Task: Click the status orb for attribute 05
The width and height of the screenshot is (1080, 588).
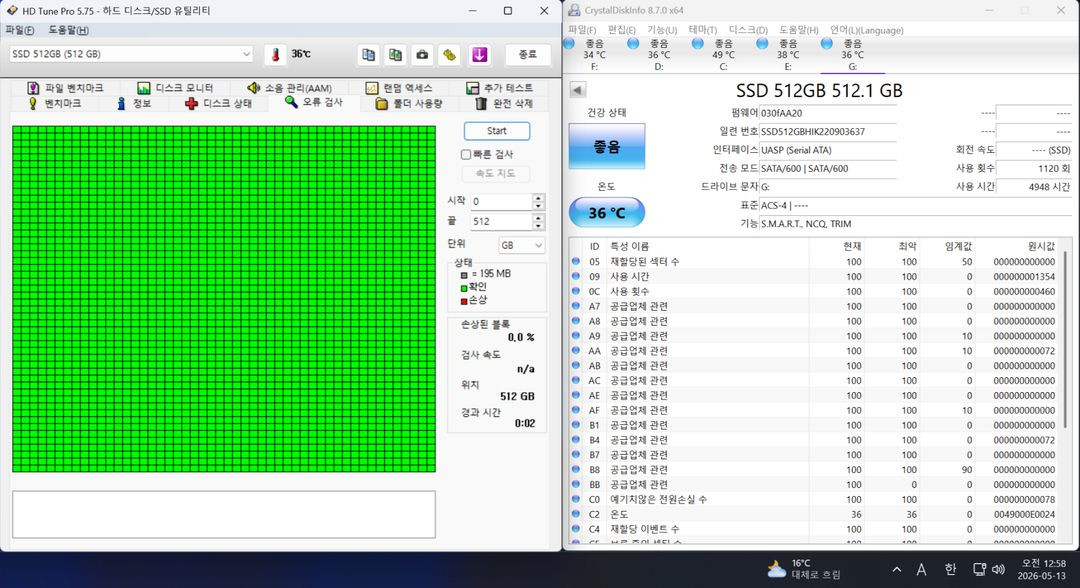Action: click(576, 262)
